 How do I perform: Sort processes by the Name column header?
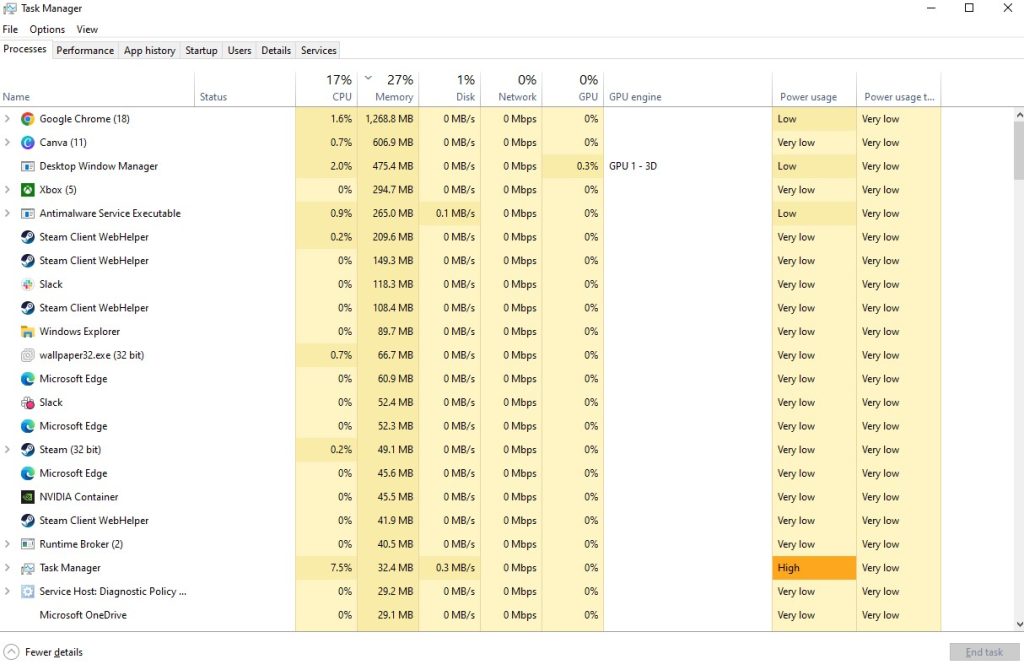coord(97,89)
